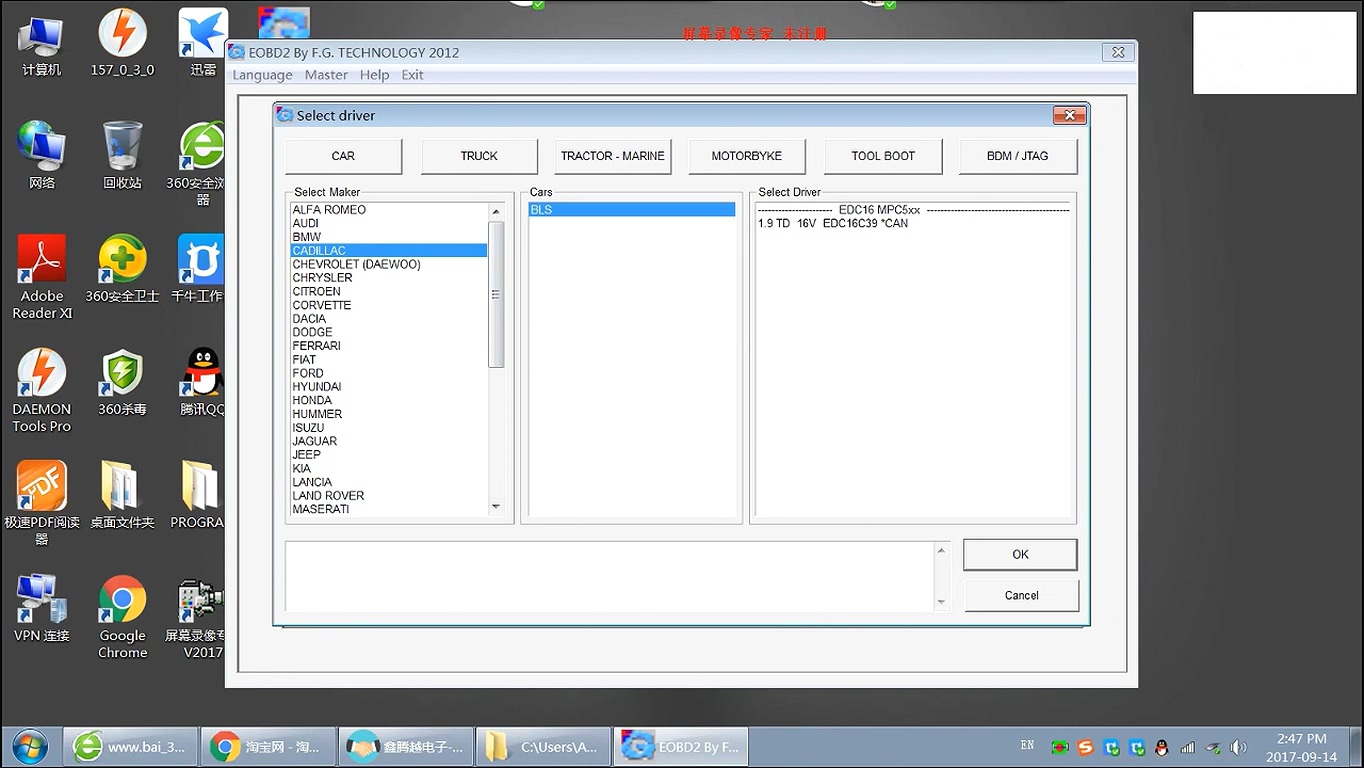
Task: Select the CAR category button
Action: point(343,156)
